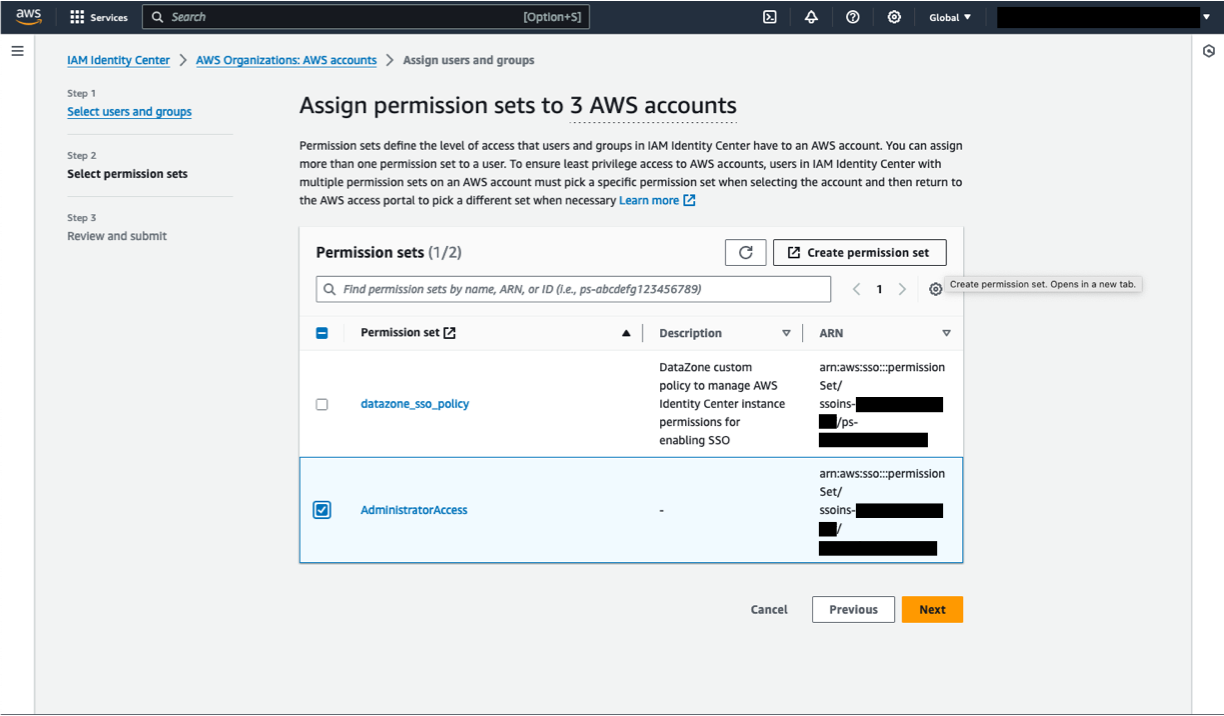Click page number 1 in pagination
1224x716 pixels.
(879, 289)
